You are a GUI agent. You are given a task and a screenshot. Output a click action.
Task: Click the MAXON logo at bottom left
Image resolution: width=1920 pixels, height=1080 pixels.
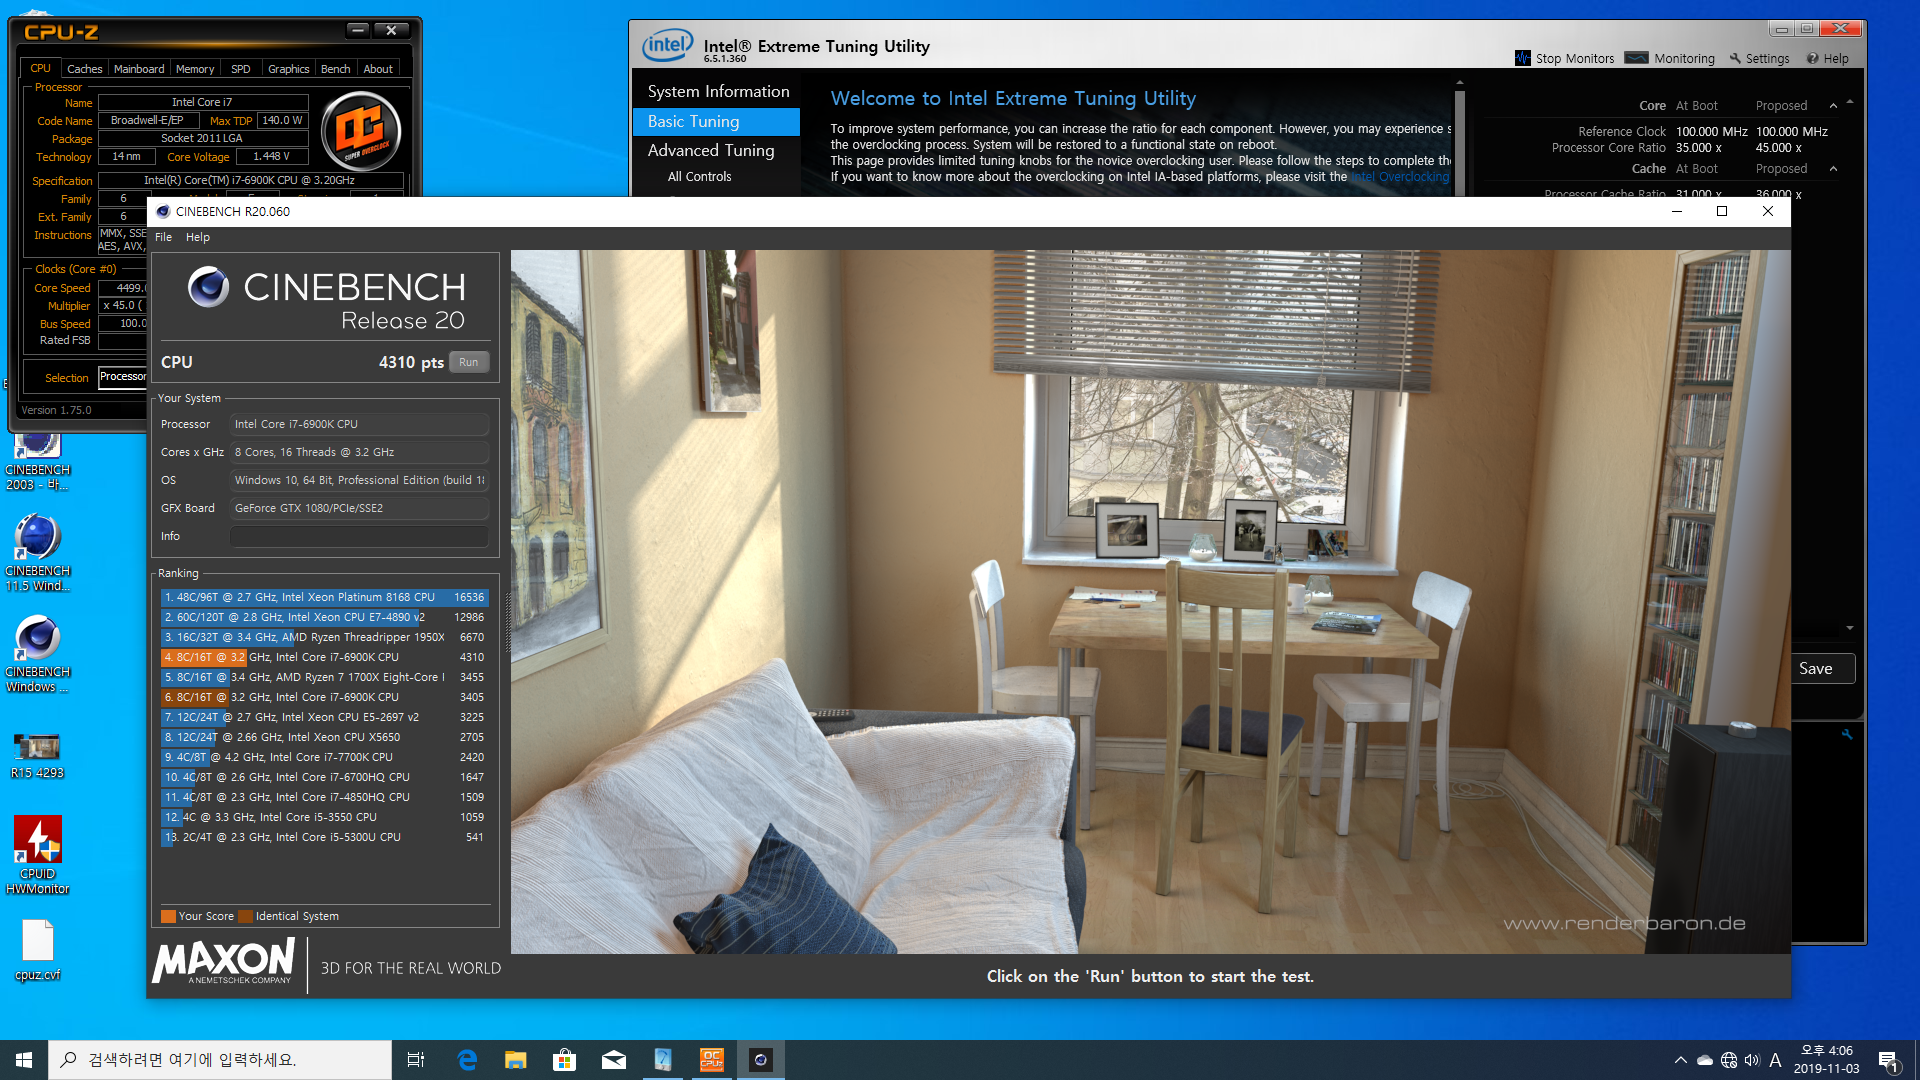pos(224,961)
